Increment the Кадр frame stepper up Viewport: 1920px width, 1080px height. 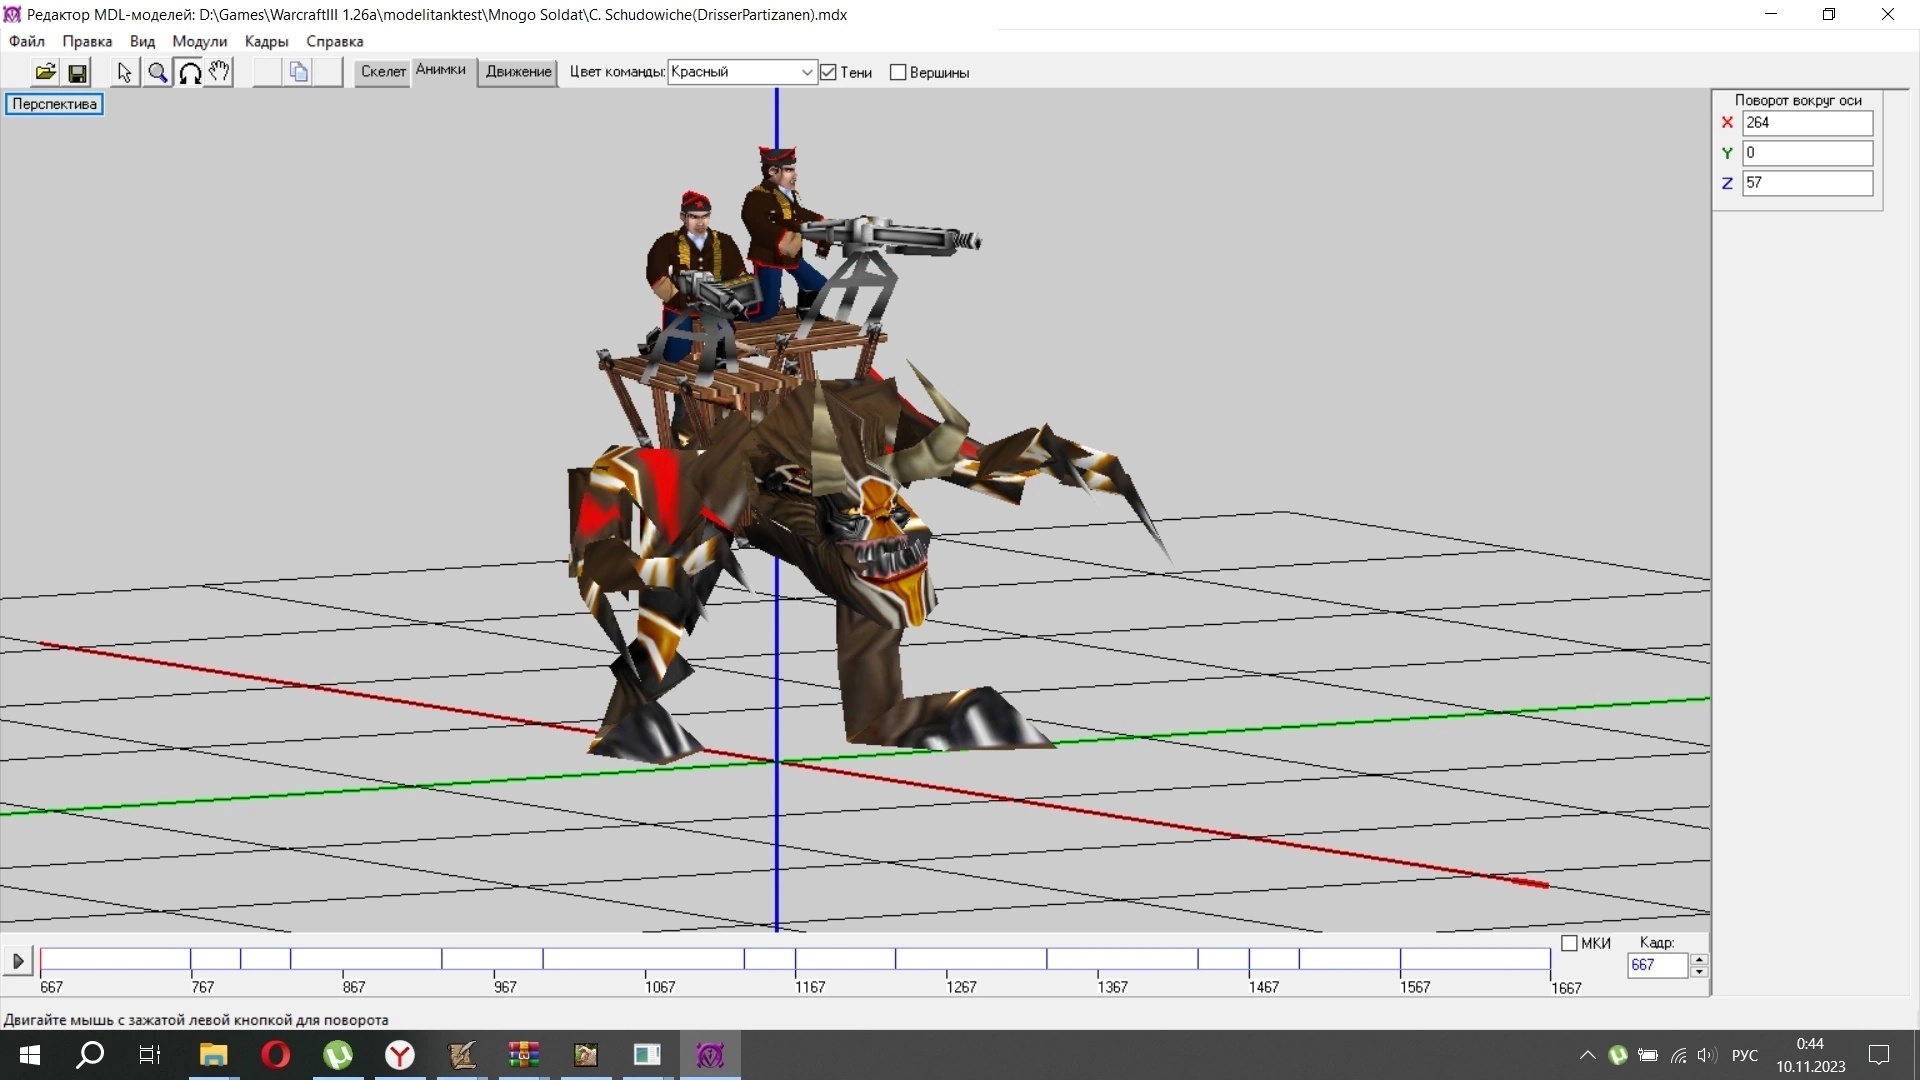1699,959
